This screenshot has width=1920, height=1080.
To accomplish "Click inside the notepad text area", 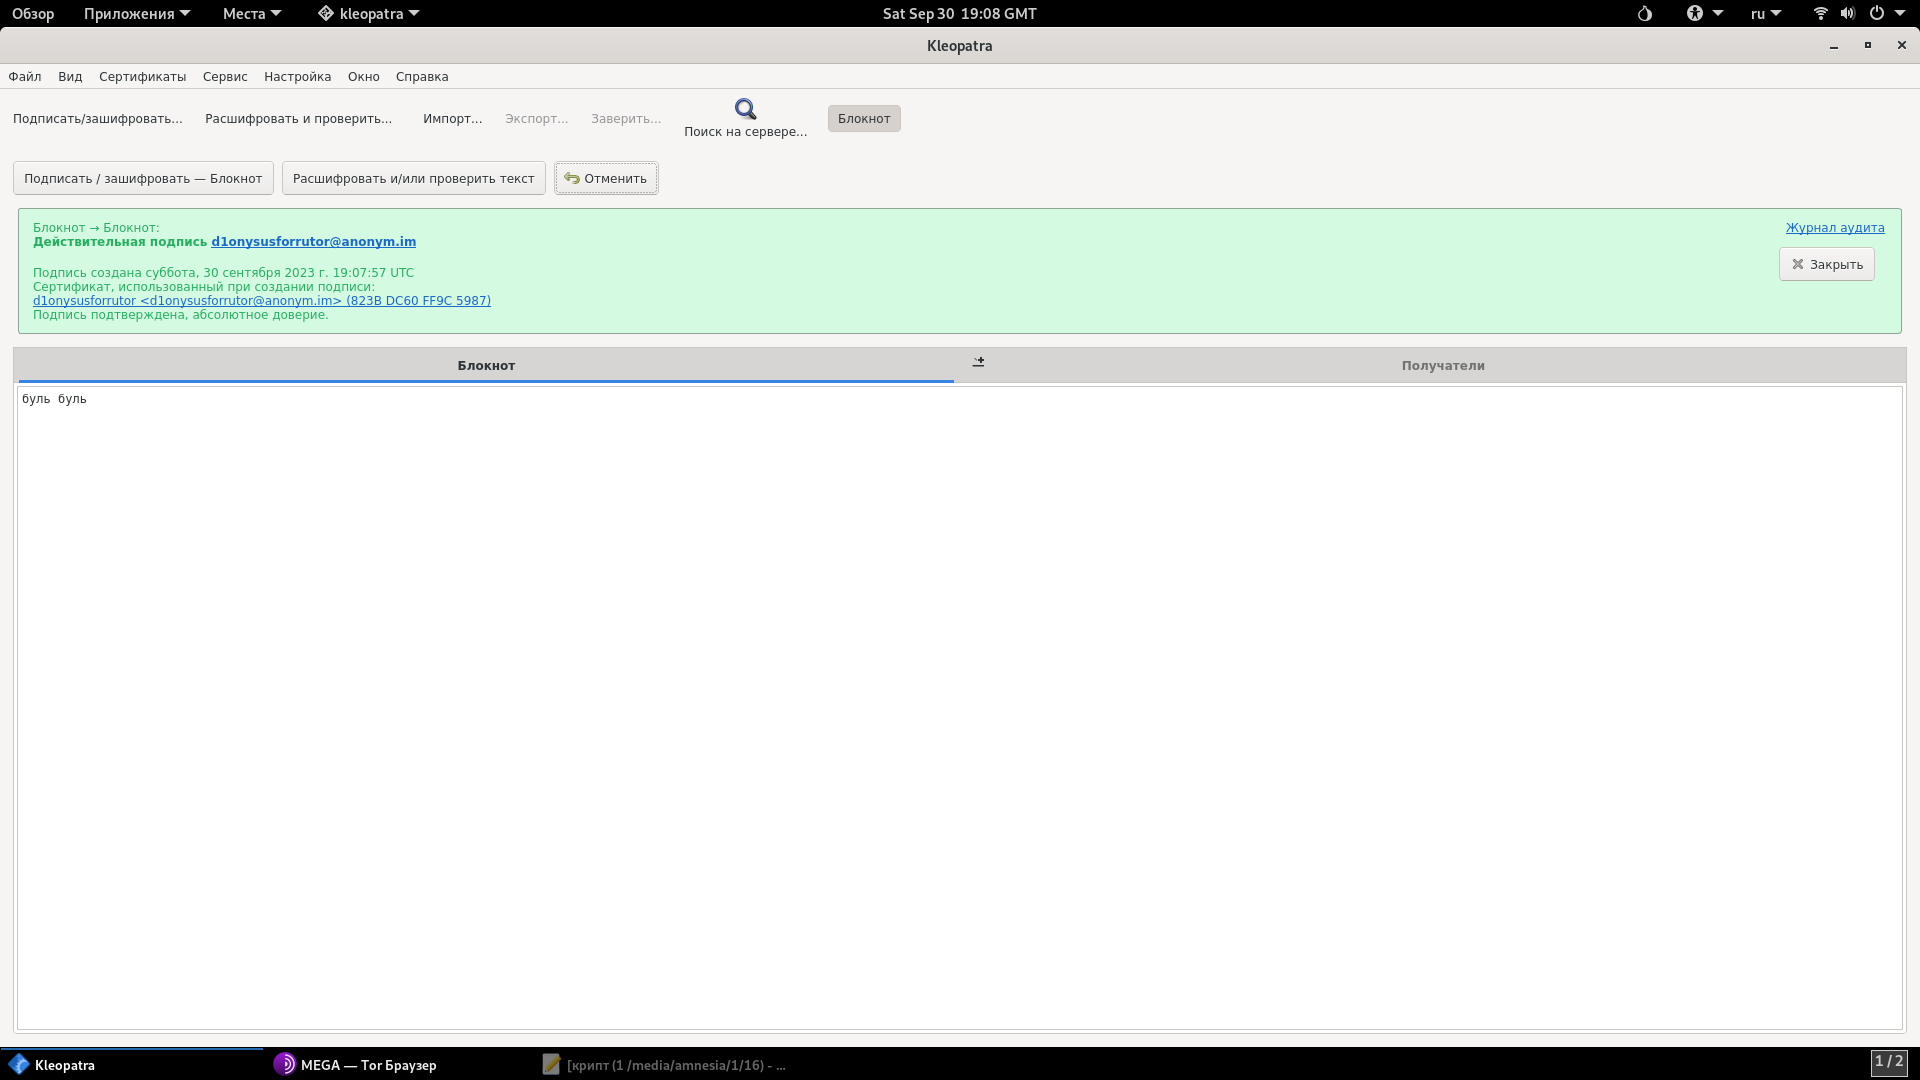I will pyautogui.click(x=958, y=700).
